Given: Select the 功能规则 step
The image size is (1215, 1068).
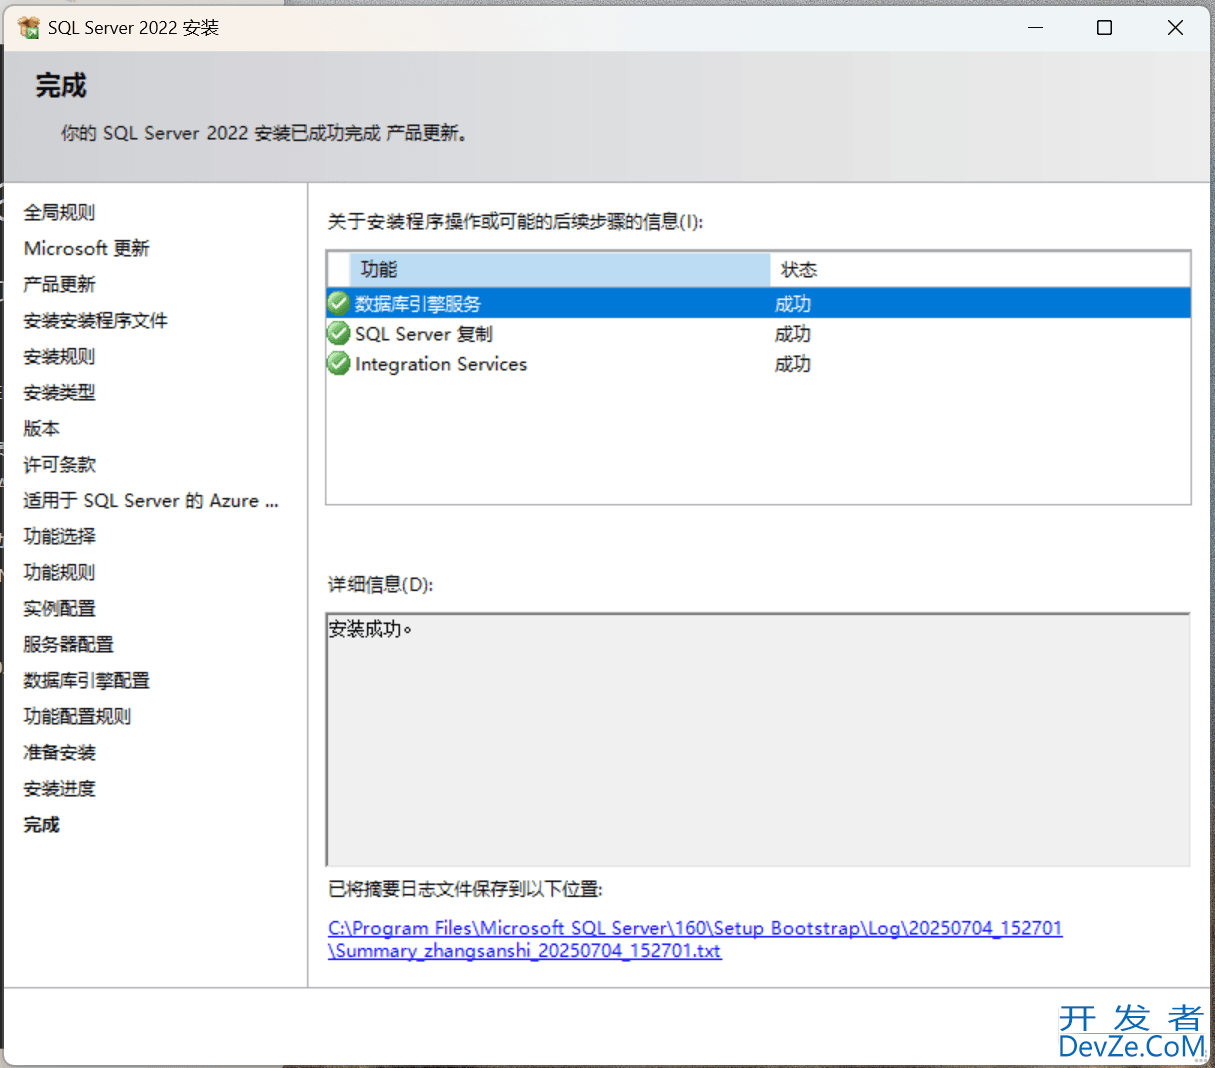Looking at the screenshot, I should click(60, 572).
